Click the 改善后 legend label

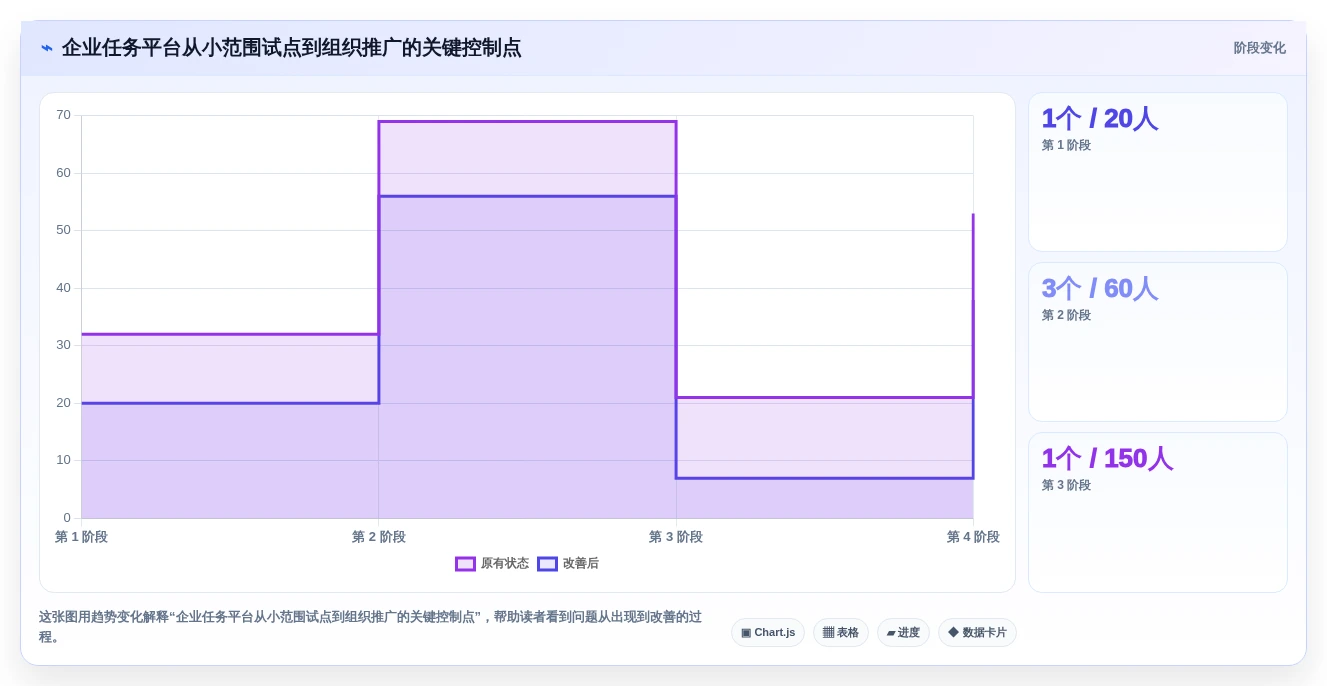[581, 564]
